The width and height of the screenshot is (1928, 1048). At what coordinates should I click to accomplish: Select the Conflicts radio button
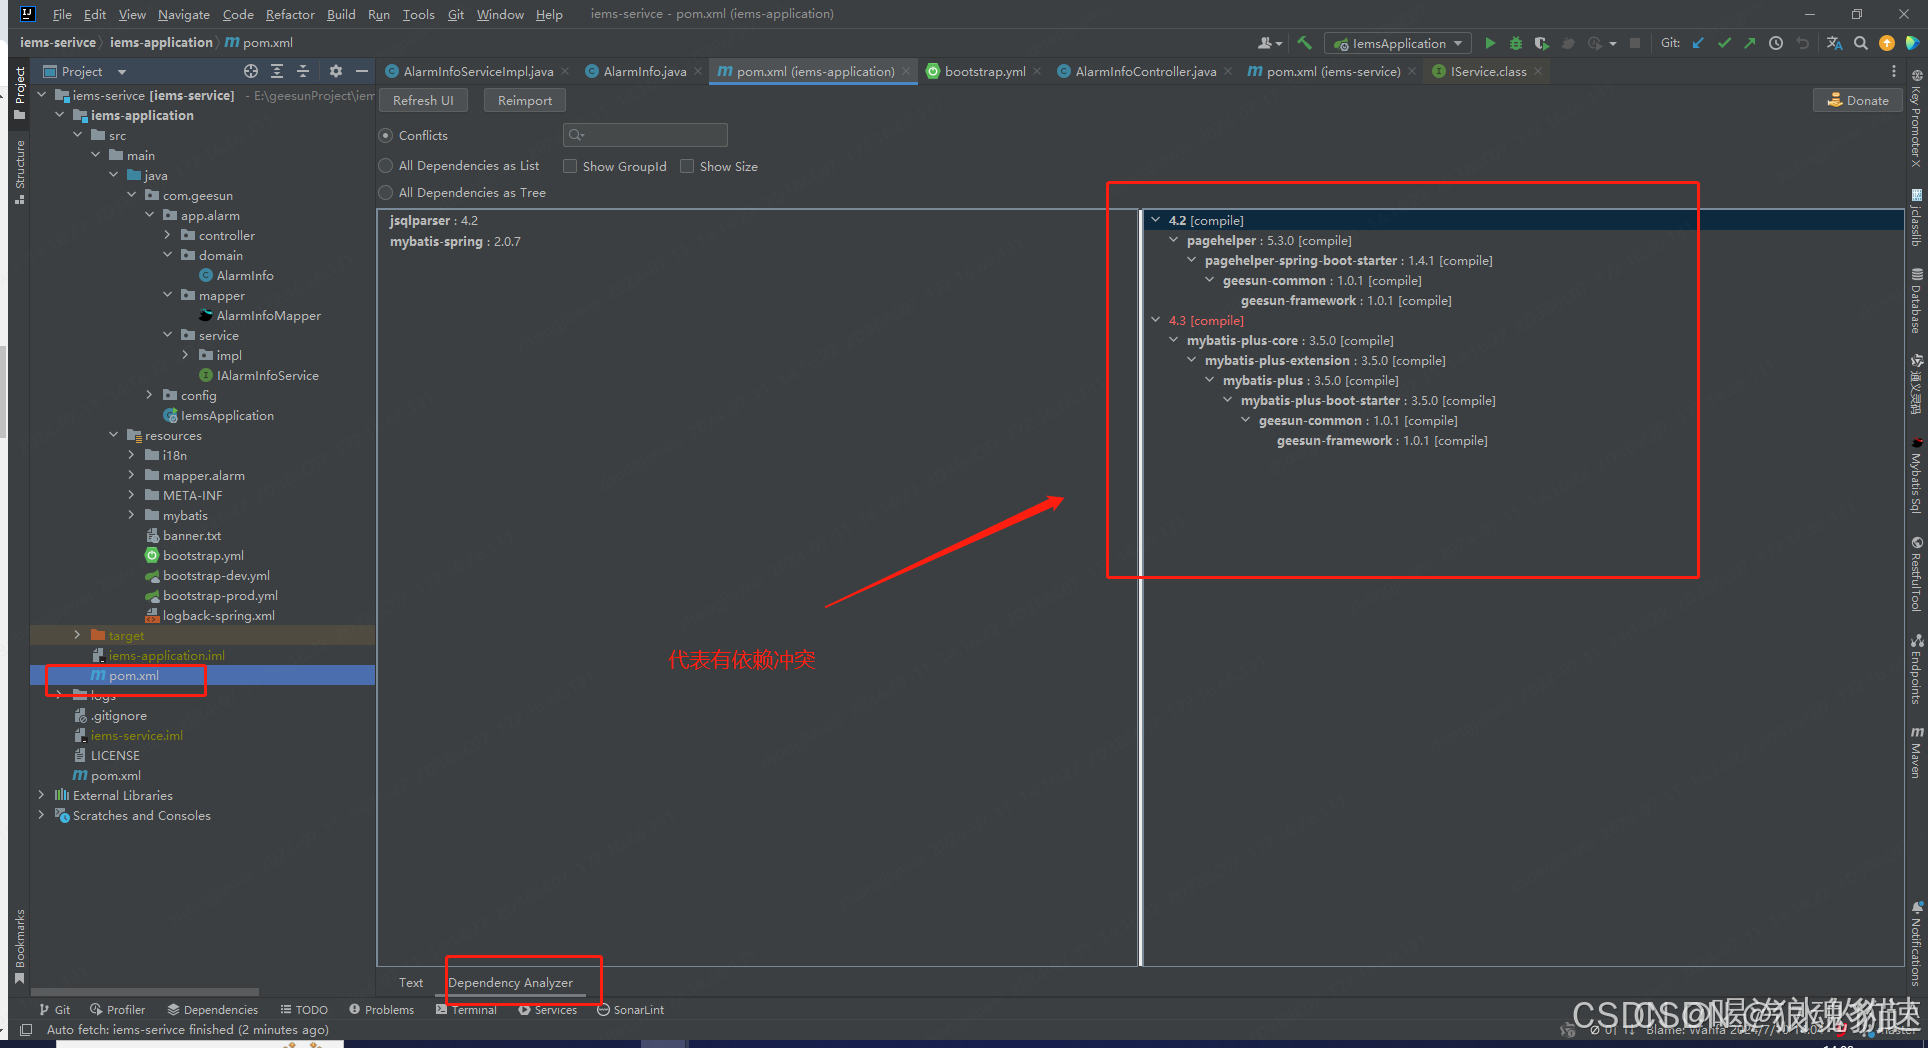(x=386, y=135)
